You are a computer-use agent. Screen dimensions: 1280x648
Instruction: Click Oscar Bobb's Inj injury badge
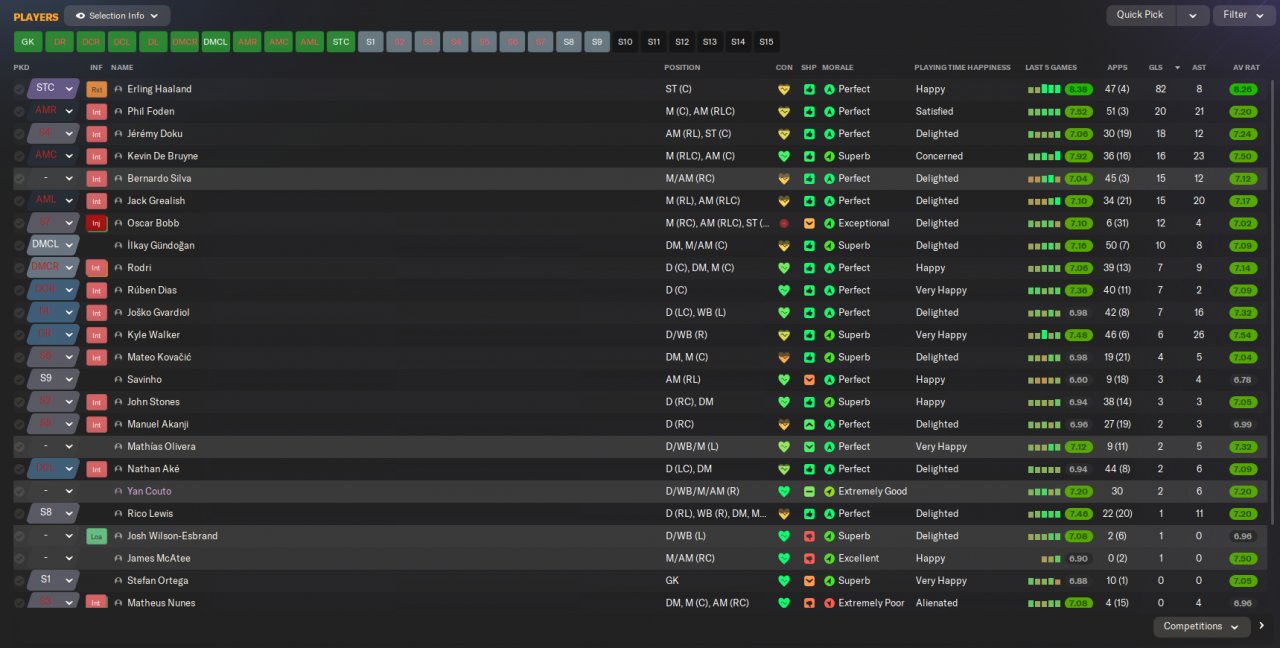pyautogui.click(x=97, y=223)
